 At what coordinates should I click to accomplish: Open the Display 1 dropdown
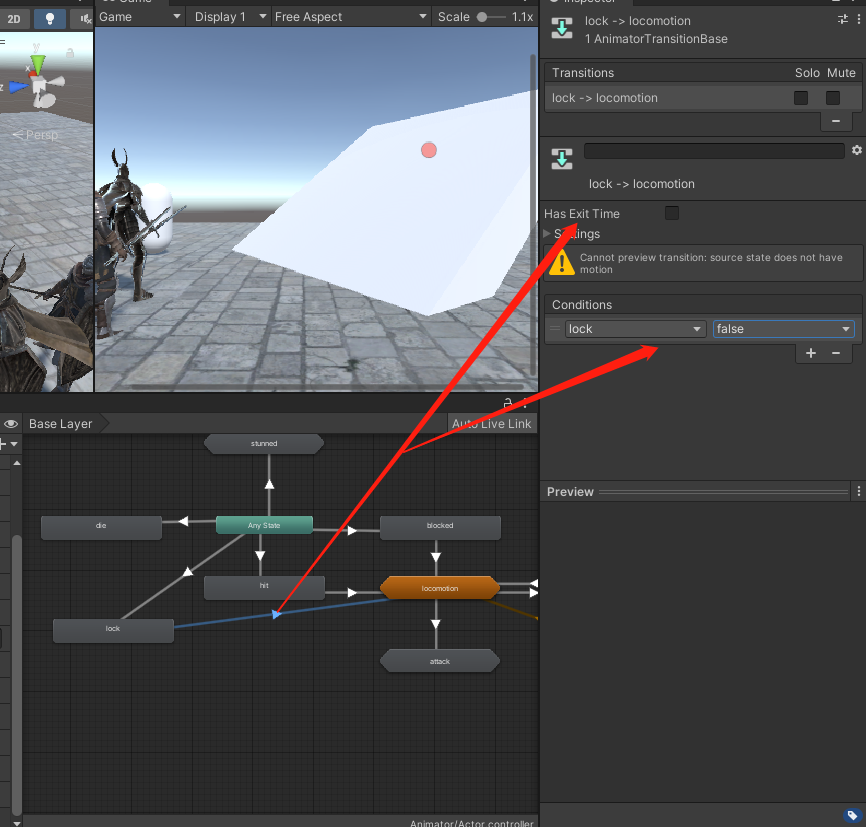click(x=230, y=17)
